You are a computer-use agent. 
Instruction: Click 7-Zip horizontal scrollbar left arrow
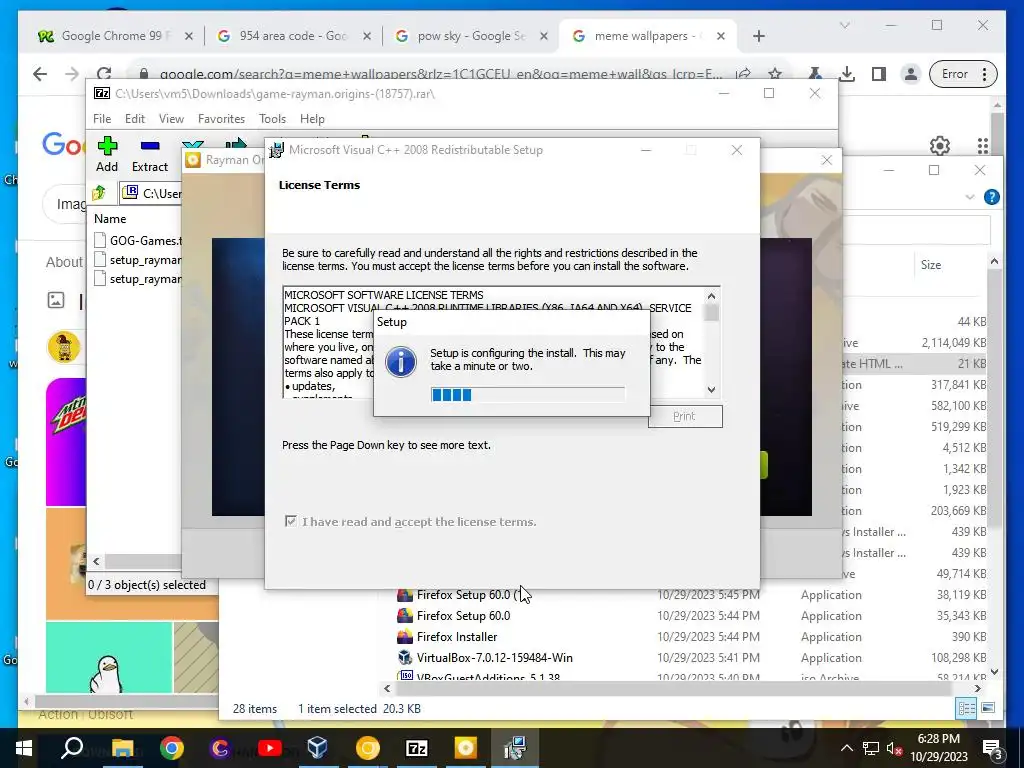(96, 561)
